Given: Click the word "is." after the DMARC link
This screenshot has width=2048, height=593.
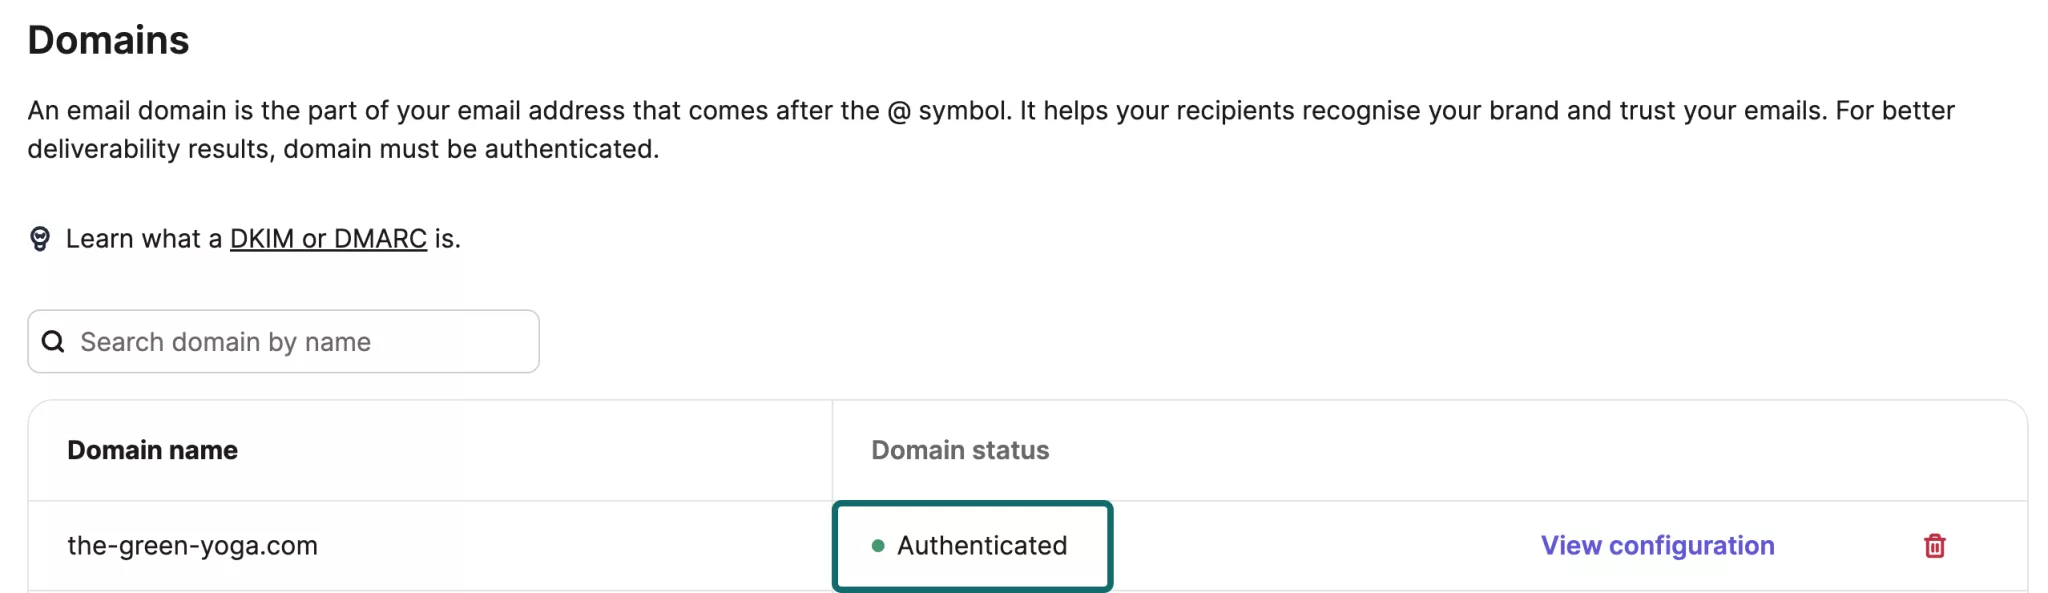Looking at the screenshot, I should [x=447, y=239].
